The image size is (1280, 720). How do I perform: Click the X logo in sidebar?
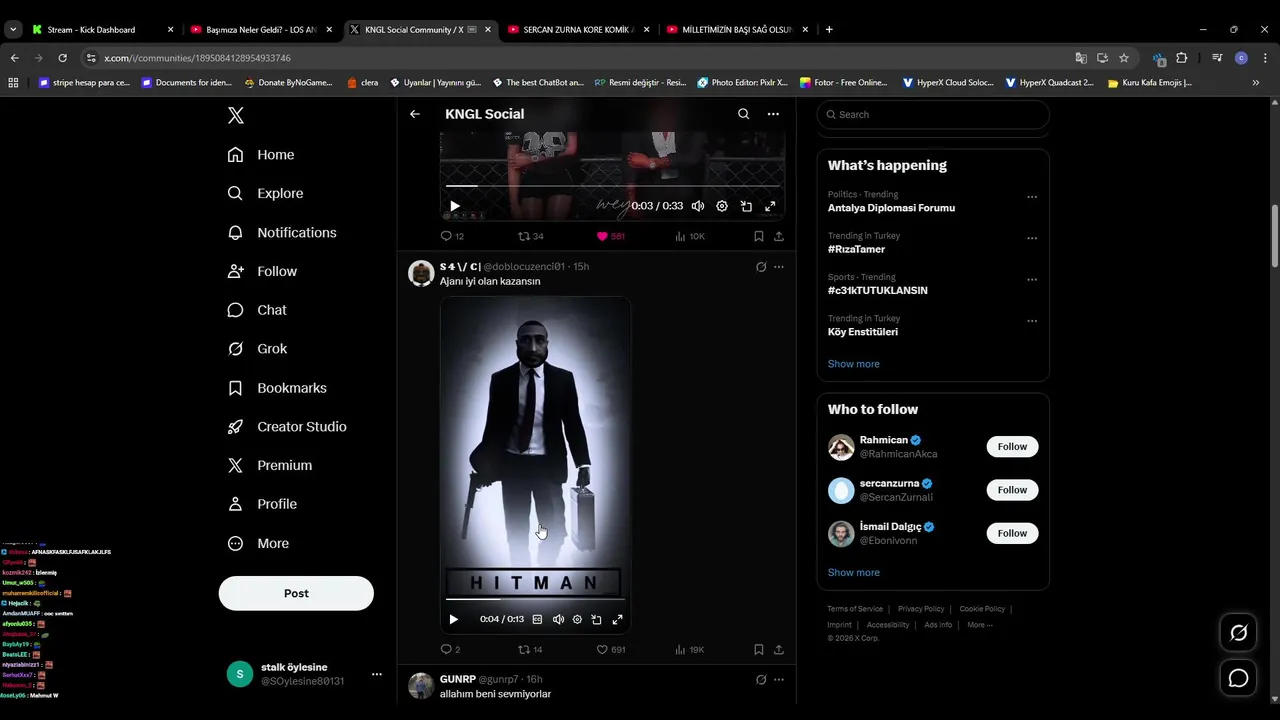click(x=236, y=115)
